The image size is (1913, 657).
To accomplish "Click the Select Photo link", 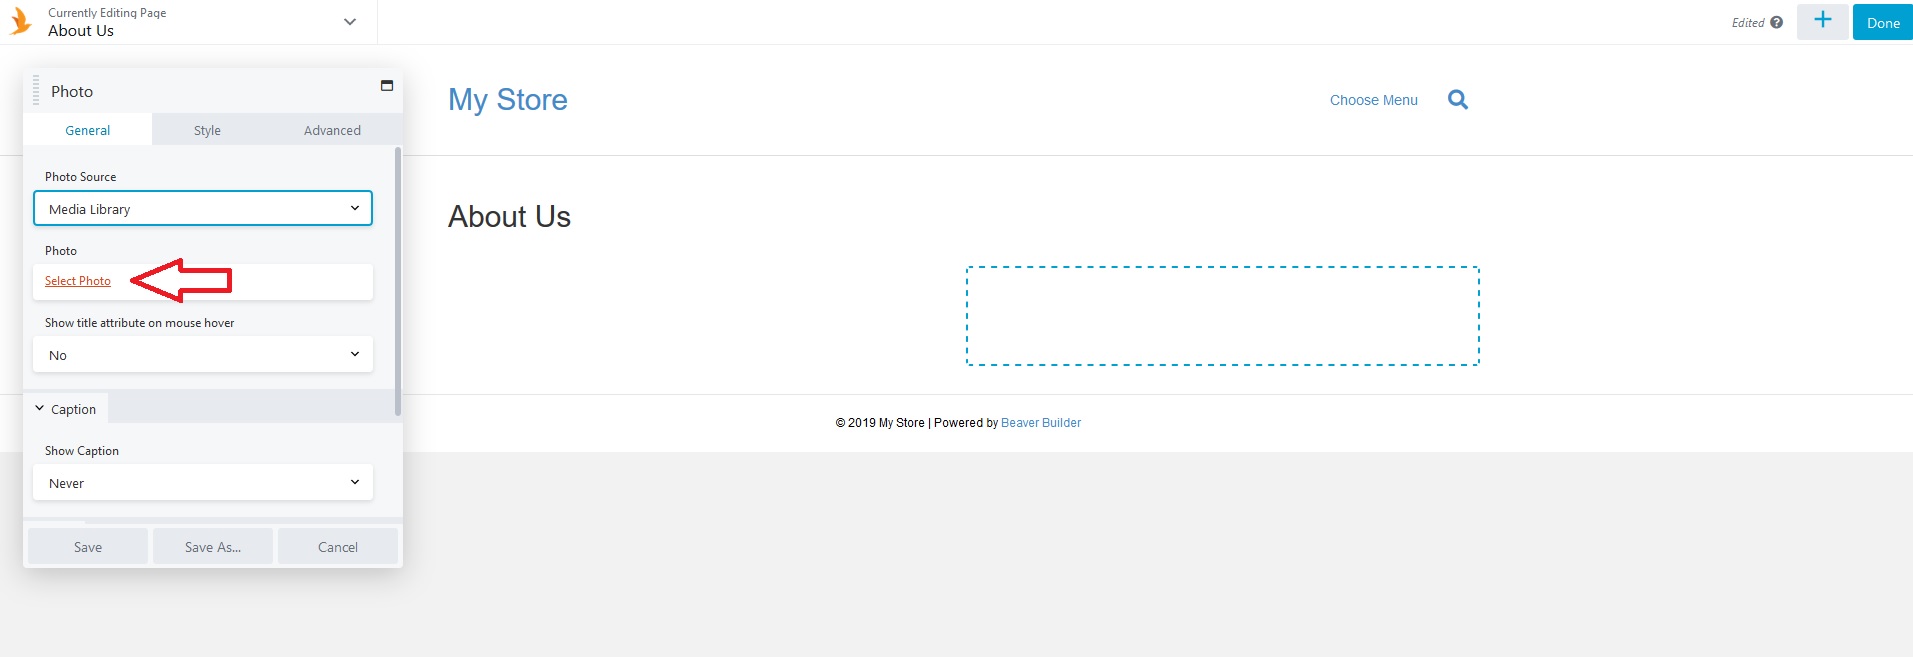I will click(x=78, y=281).
